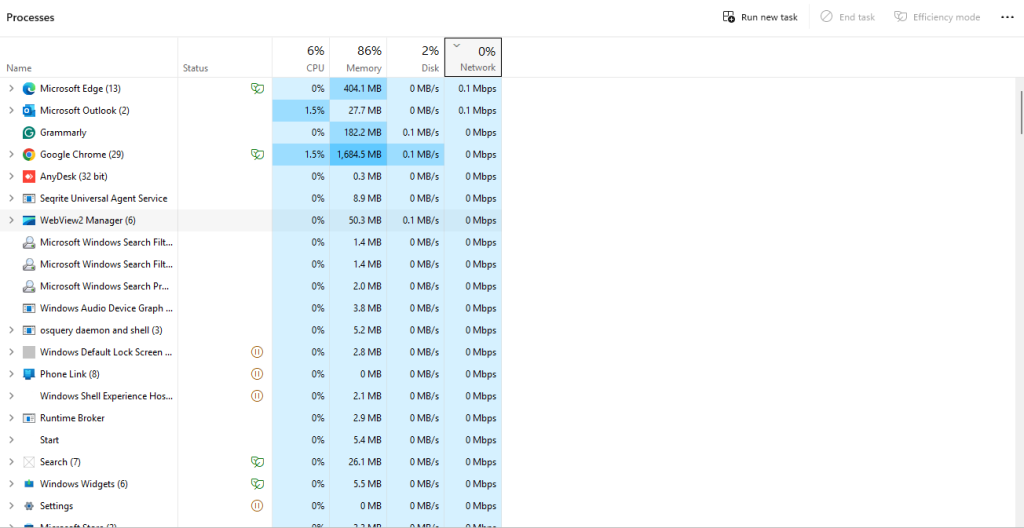Click the Runtime Broker process icon
Viewport: 1024px width, 528px height.
(29, 418)
